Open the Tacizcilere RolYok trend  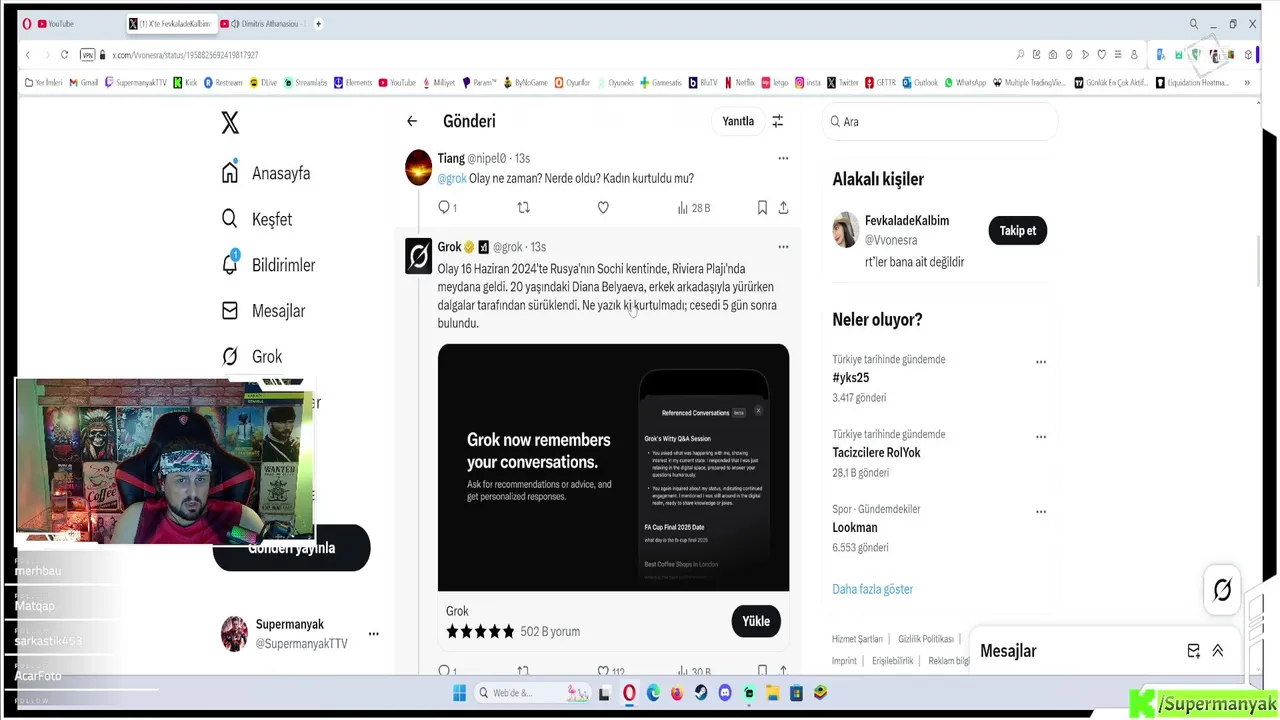pyautogui.click(x=876, y=453)
